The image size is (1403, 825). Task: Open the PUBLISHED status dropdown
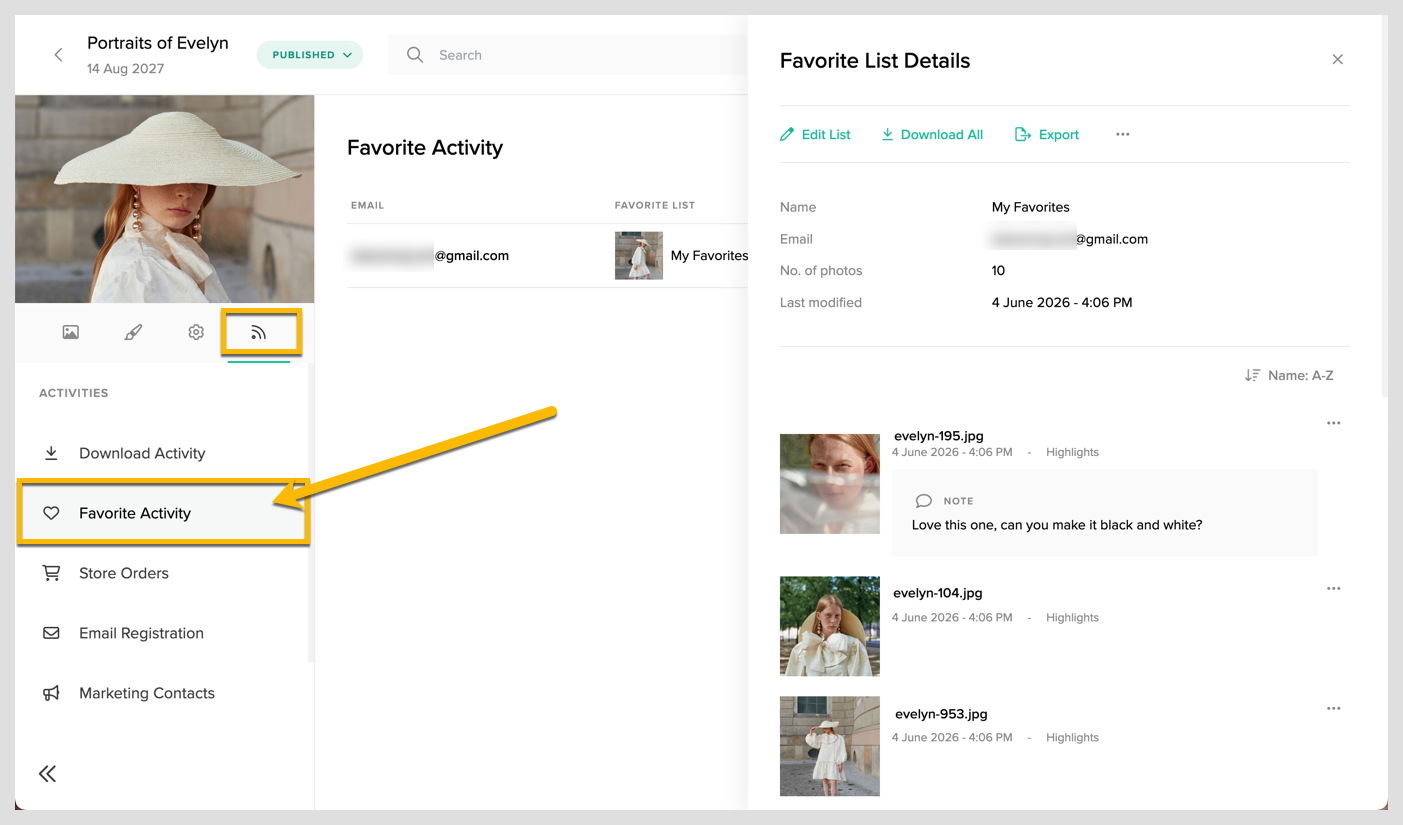(310, 55)
